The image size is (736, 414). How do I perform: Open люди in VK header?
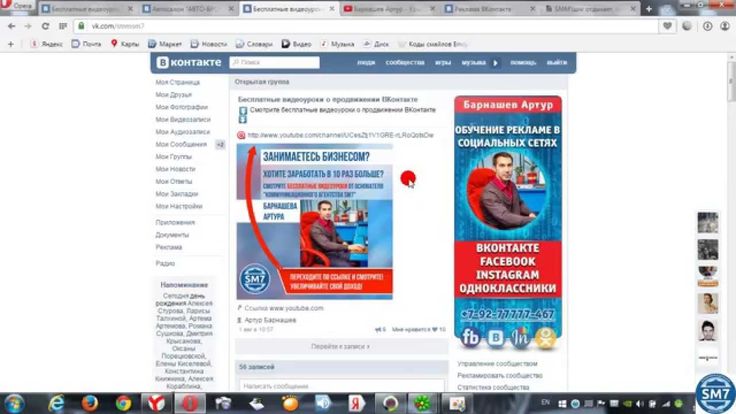366,62
